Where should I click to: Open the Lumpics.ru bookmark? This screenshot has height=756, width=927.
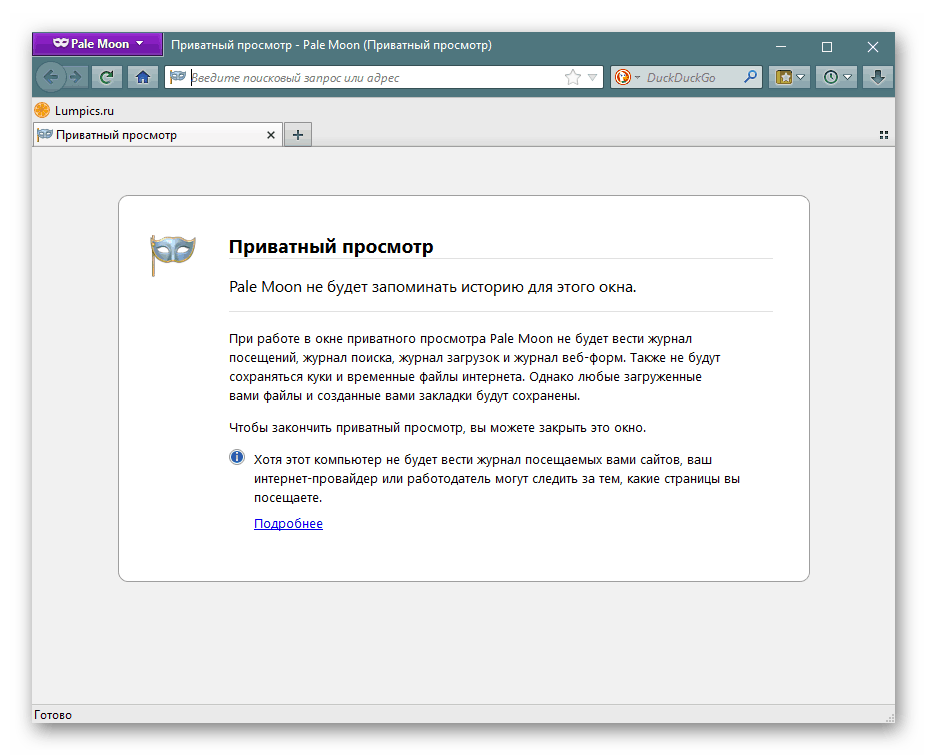[74, 111]
